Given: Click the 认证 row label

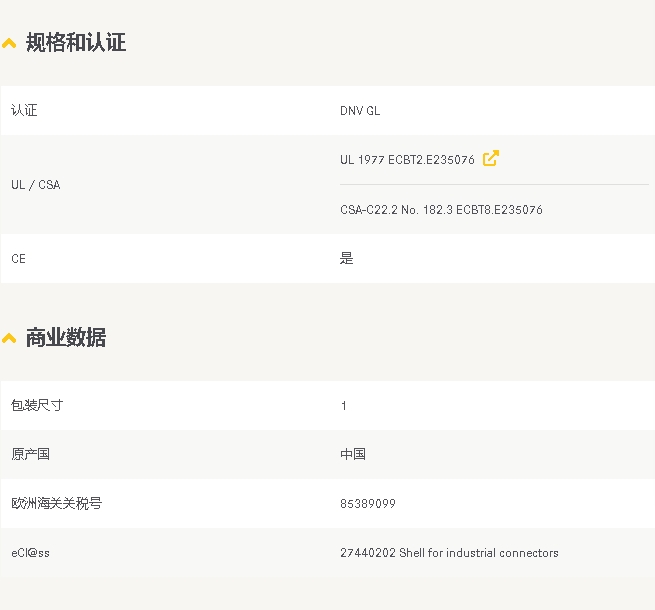Looking at the screenshot, I should click(x=24, y=110).
